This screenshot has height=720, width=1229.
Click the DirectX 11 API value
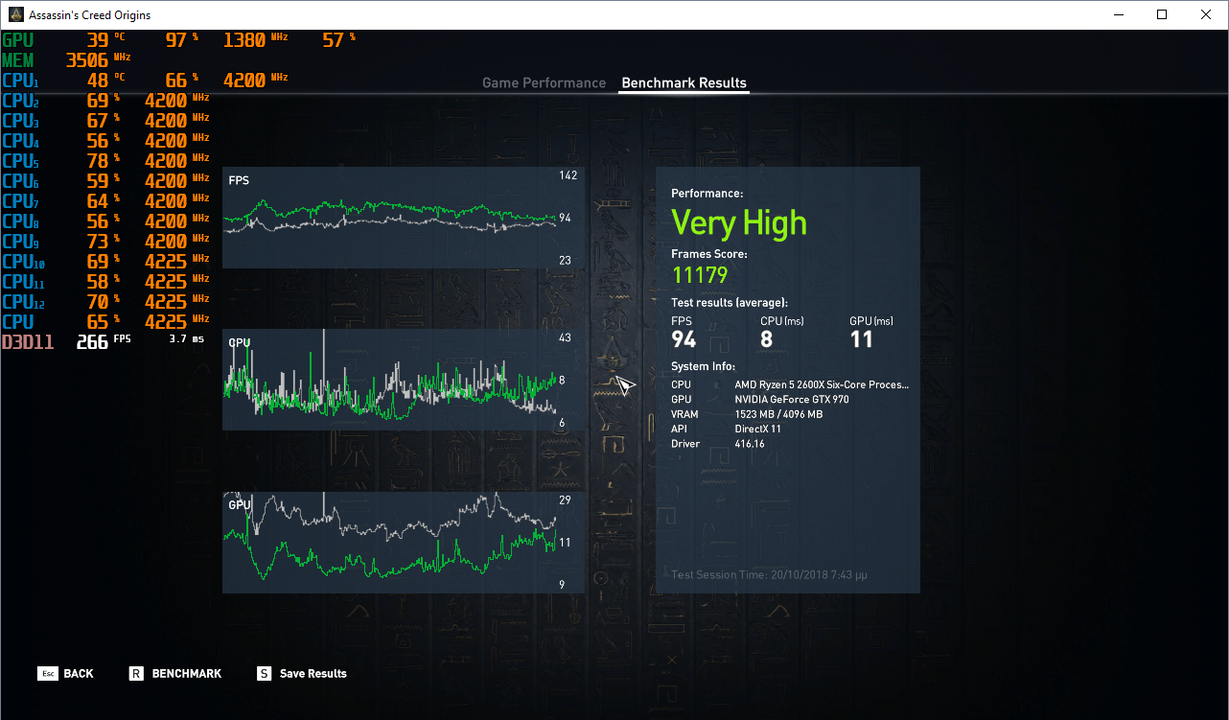pos(758,429)
